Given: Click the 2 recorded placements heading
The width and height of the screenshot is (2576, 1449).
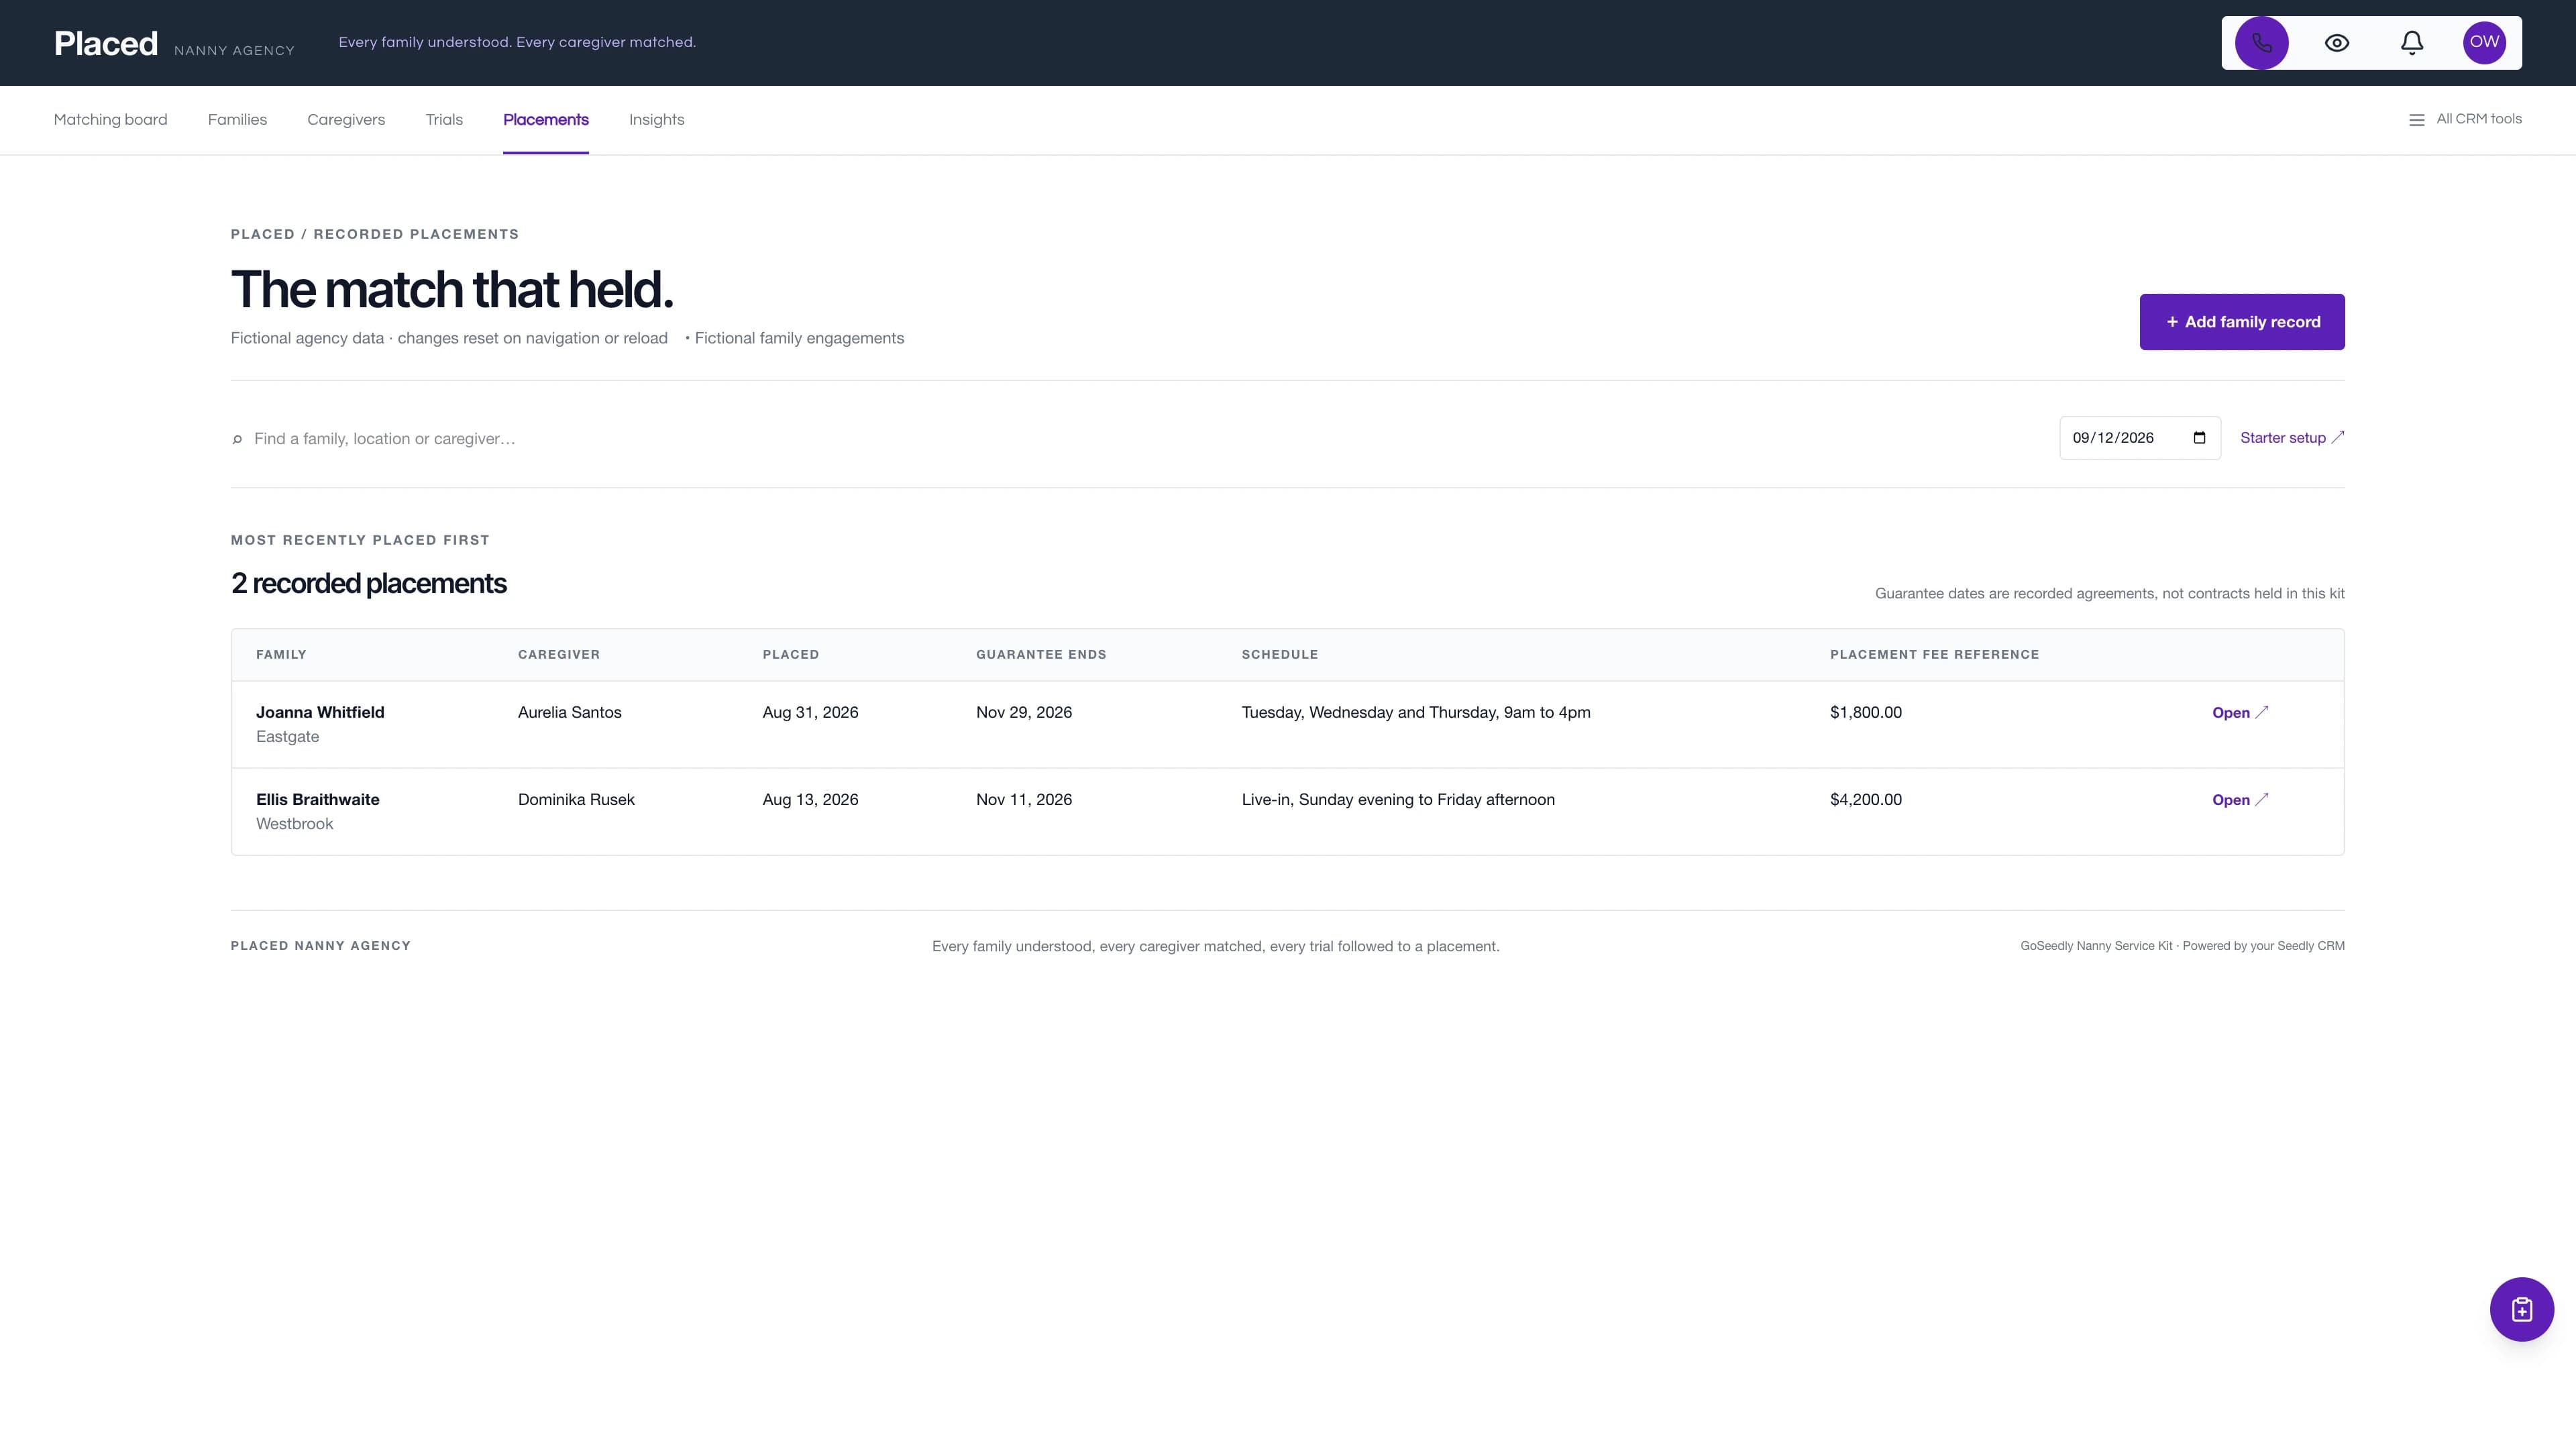Looking at the screenshot, I should pos(368,583).
